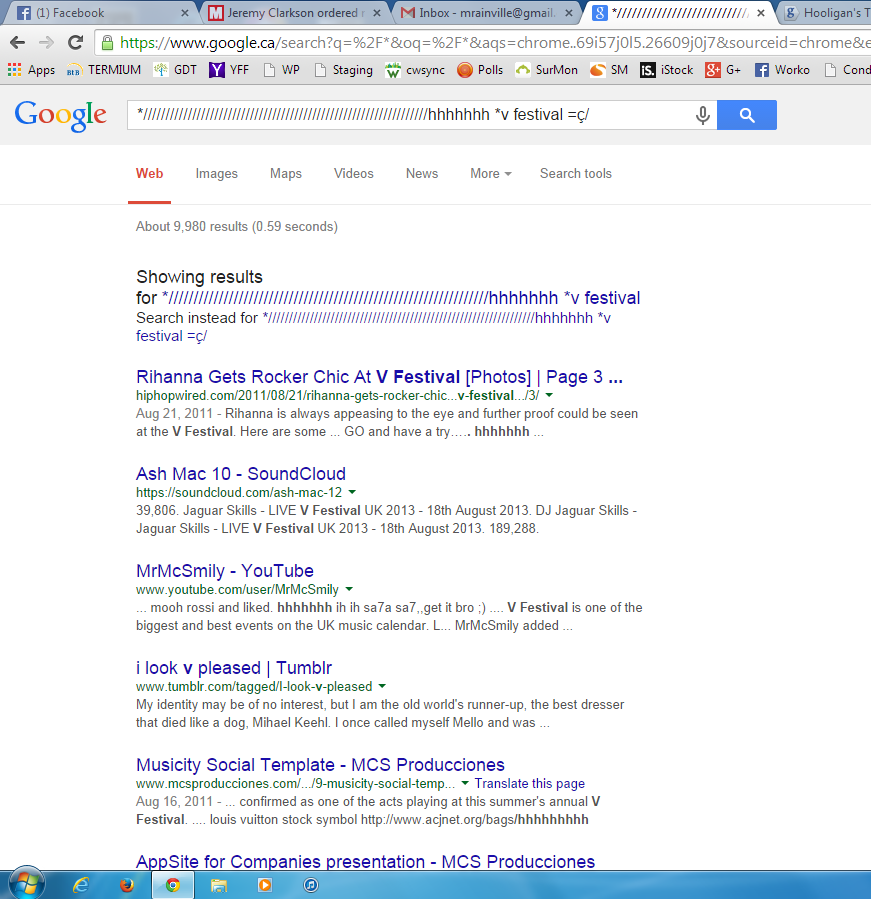The width and height of the screenshot is (871, 899).
Task: Click the green padlock security icon
Action: pyautogui.click(x=107, y=42)
